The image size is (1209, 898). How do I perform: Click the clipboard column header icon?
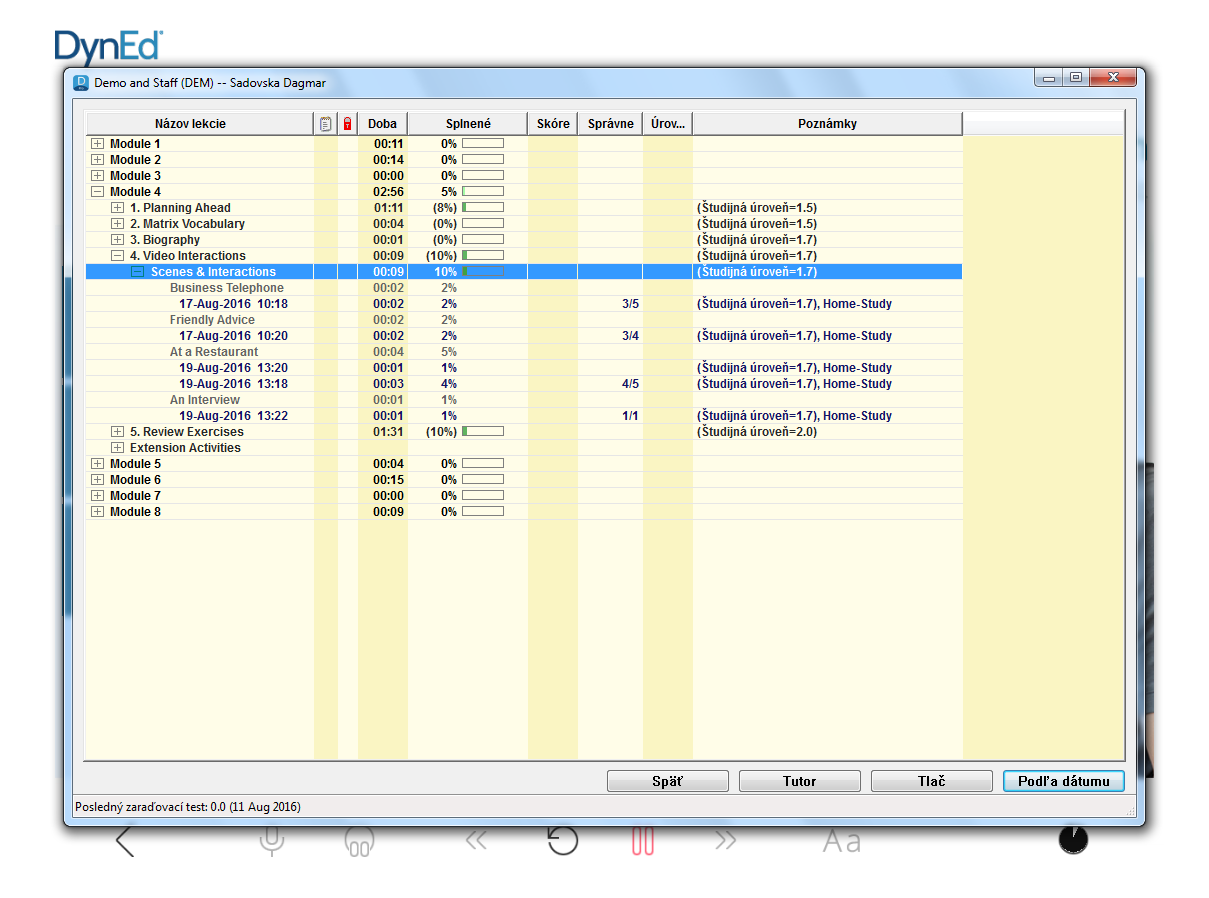point(325,124)
